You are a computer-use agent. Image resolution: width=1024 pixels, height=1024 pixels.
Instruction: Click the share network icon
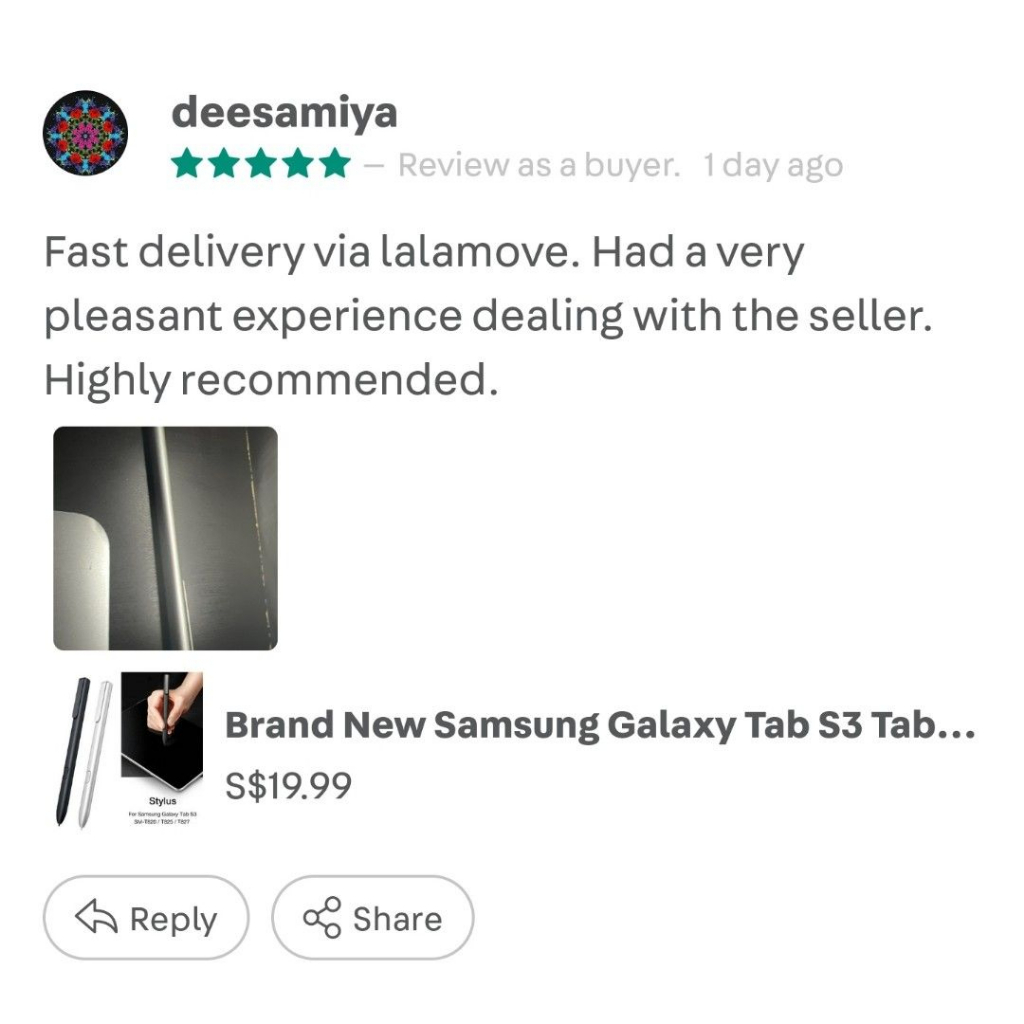pyautogui.click(x=321, y=918)
